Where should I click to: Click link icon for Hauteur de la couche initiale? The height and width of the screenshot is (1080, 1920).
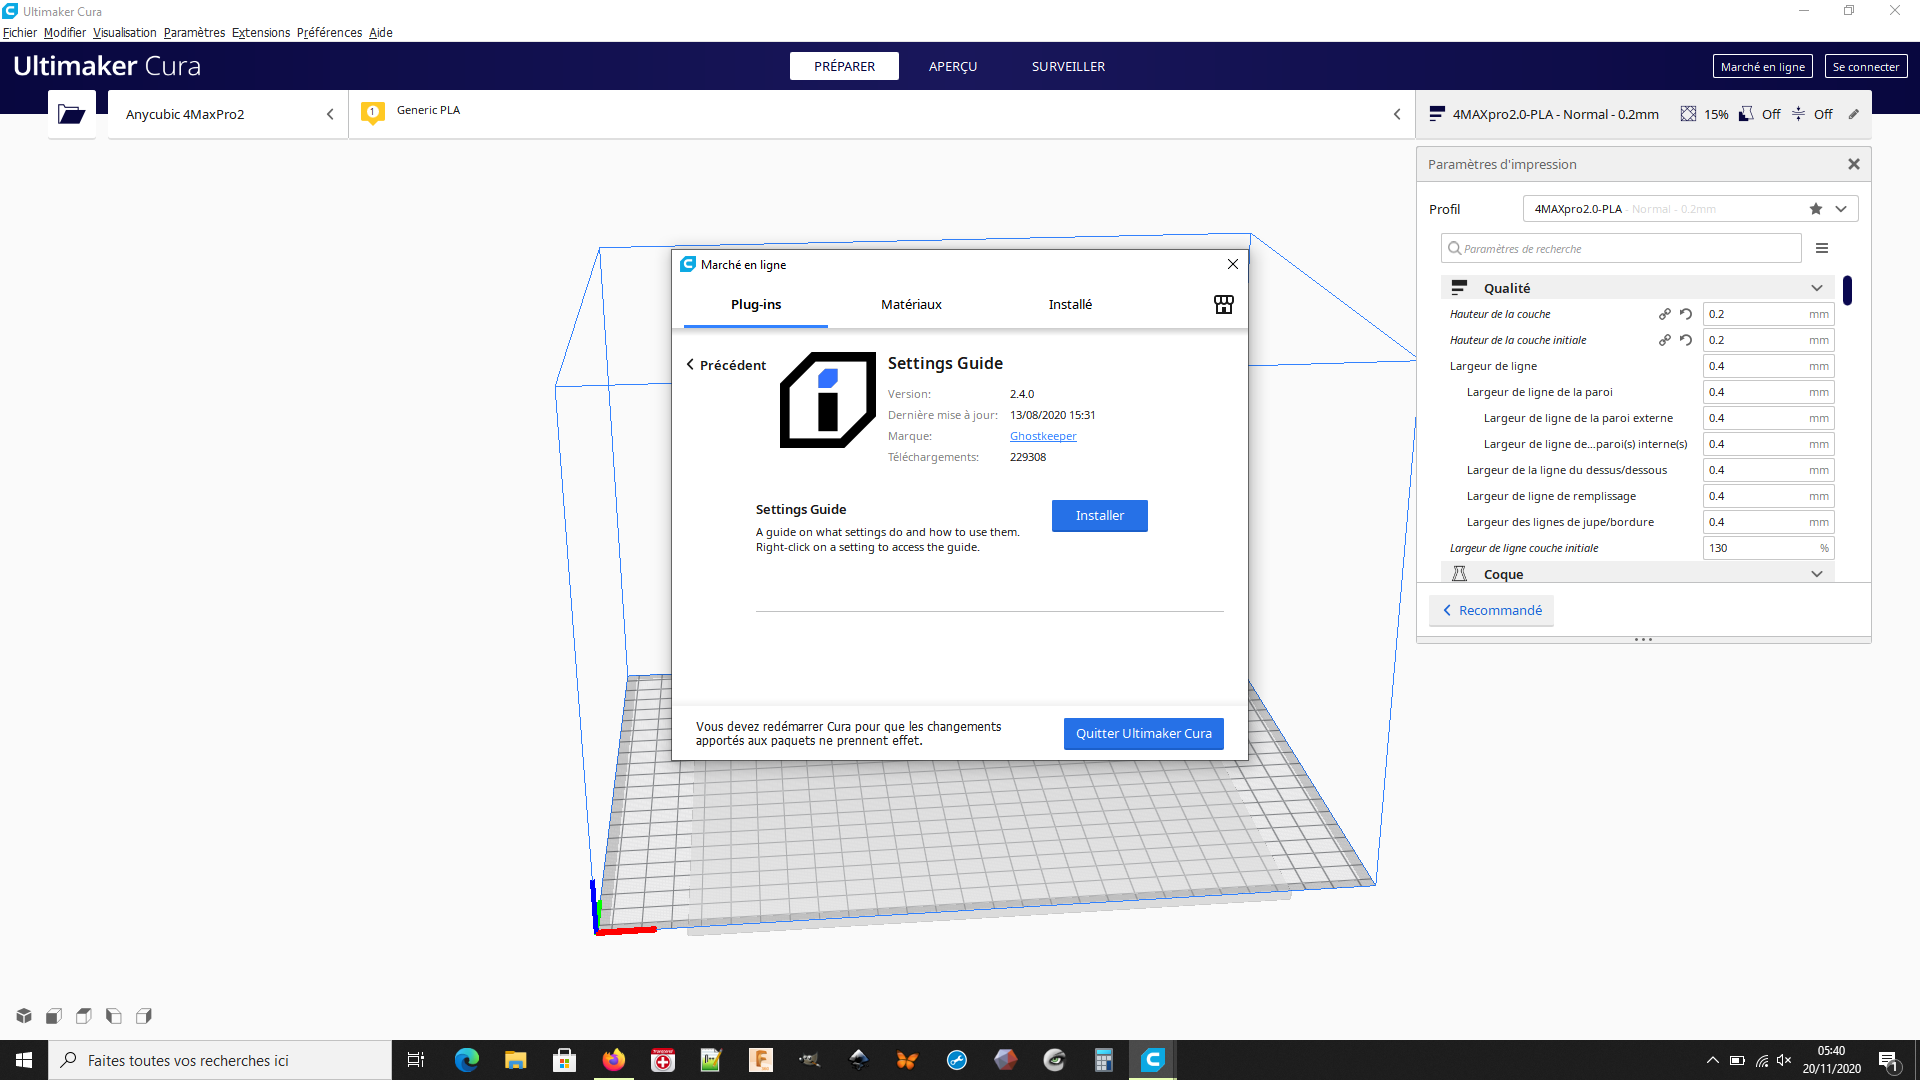click(x=1664, y=340)
